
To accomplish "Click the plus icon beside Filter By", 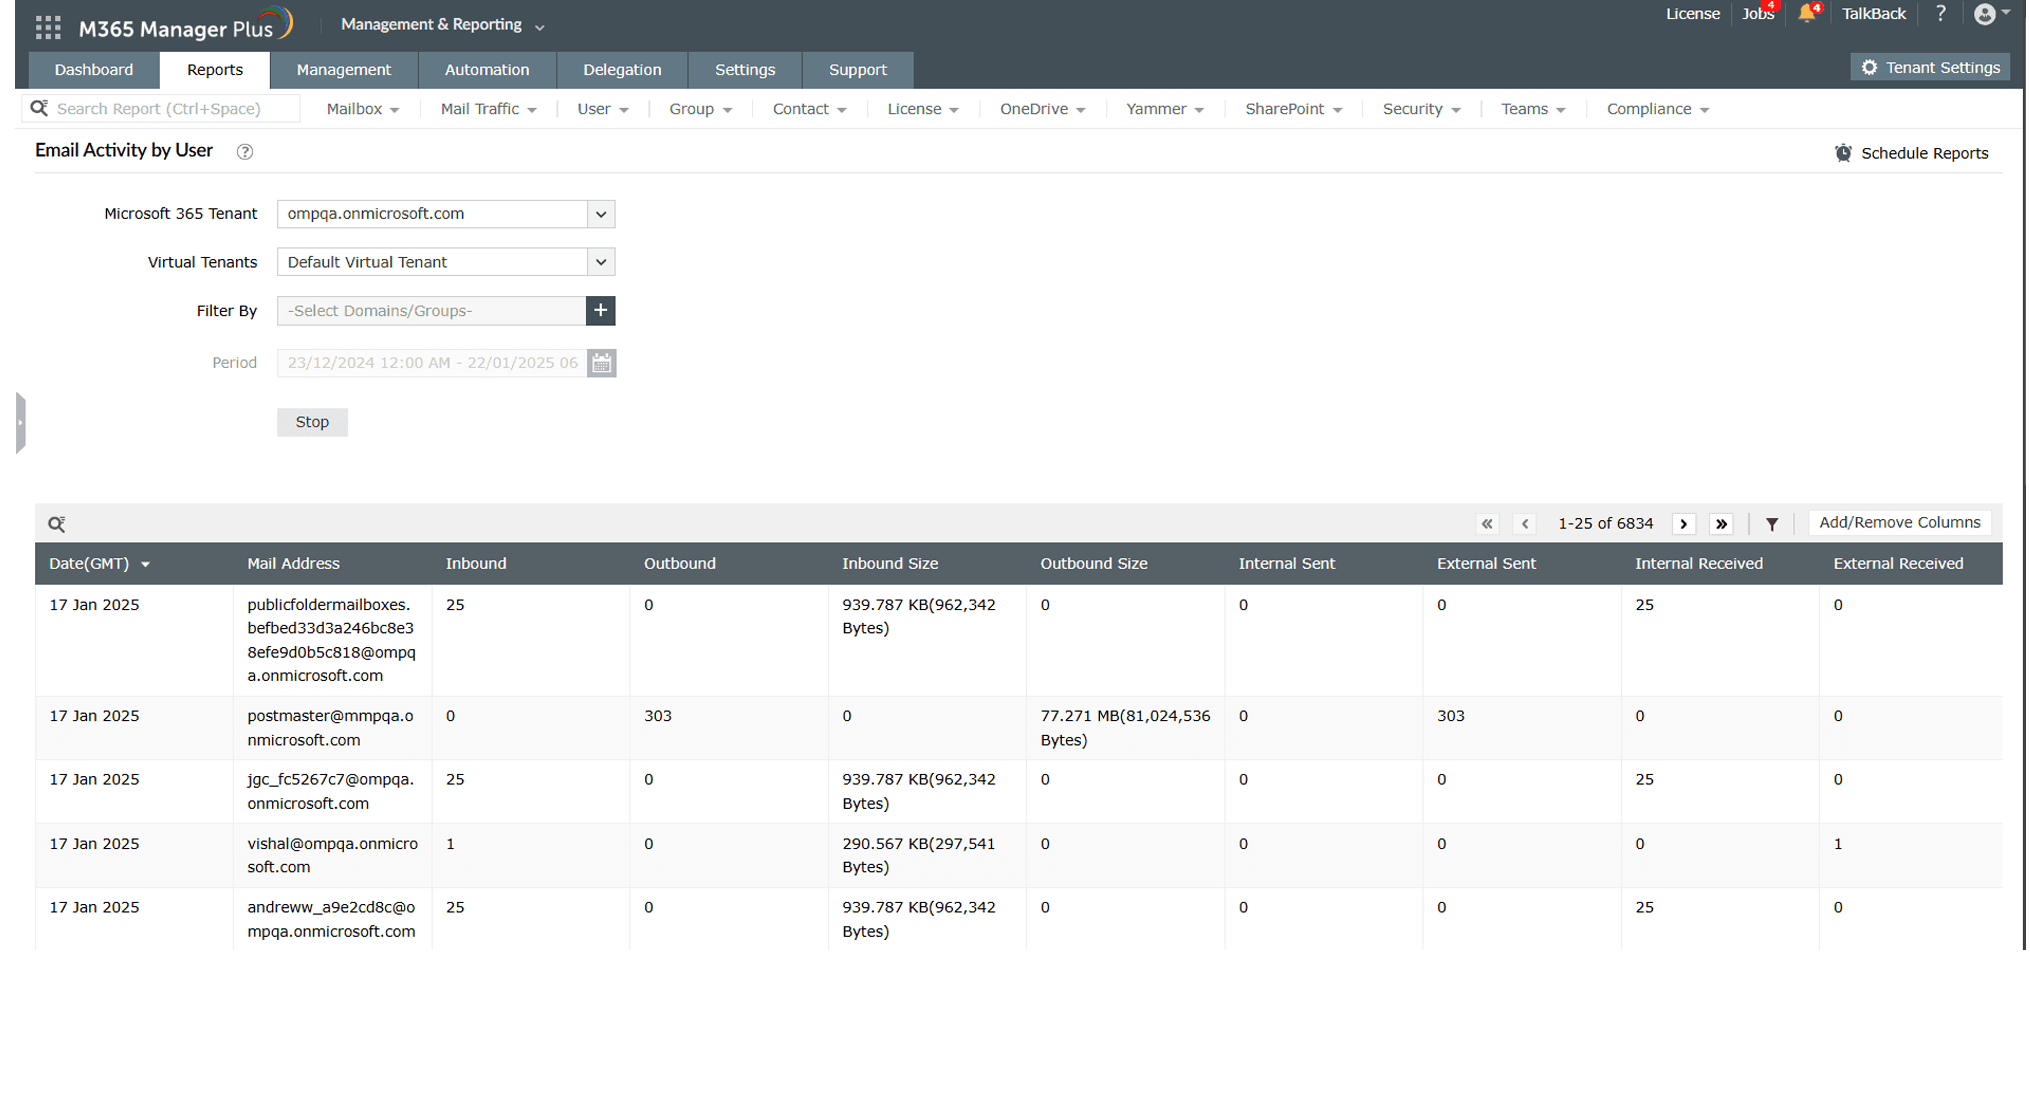I will pos(600,311).
